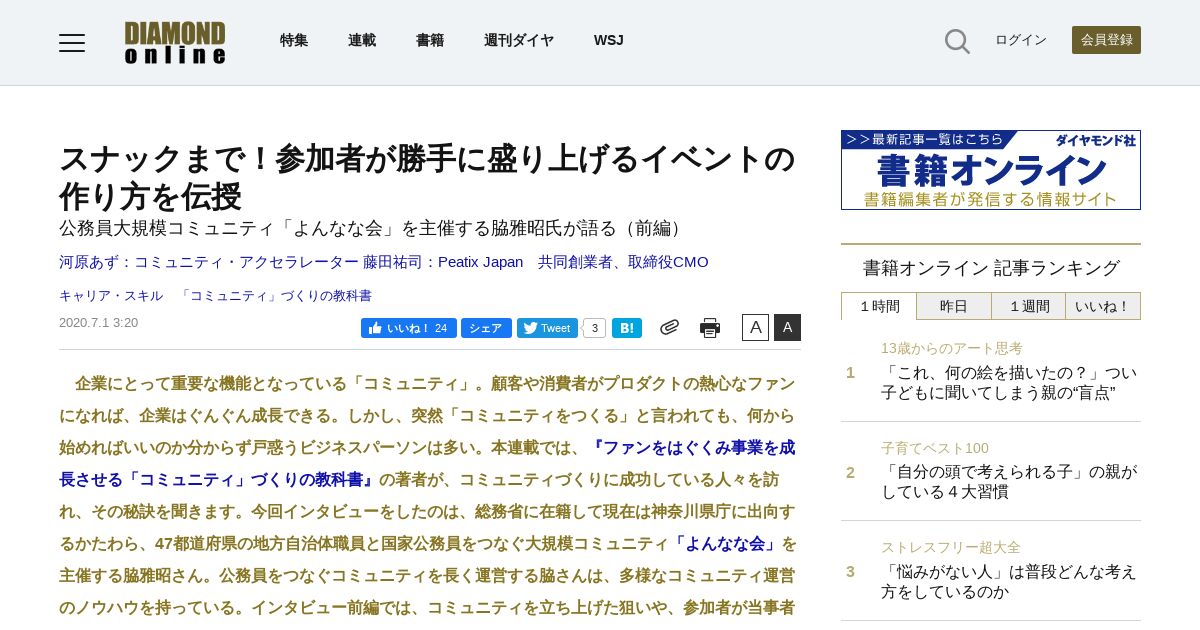Open the キャリア・スキル category link

tap(111, 296)
